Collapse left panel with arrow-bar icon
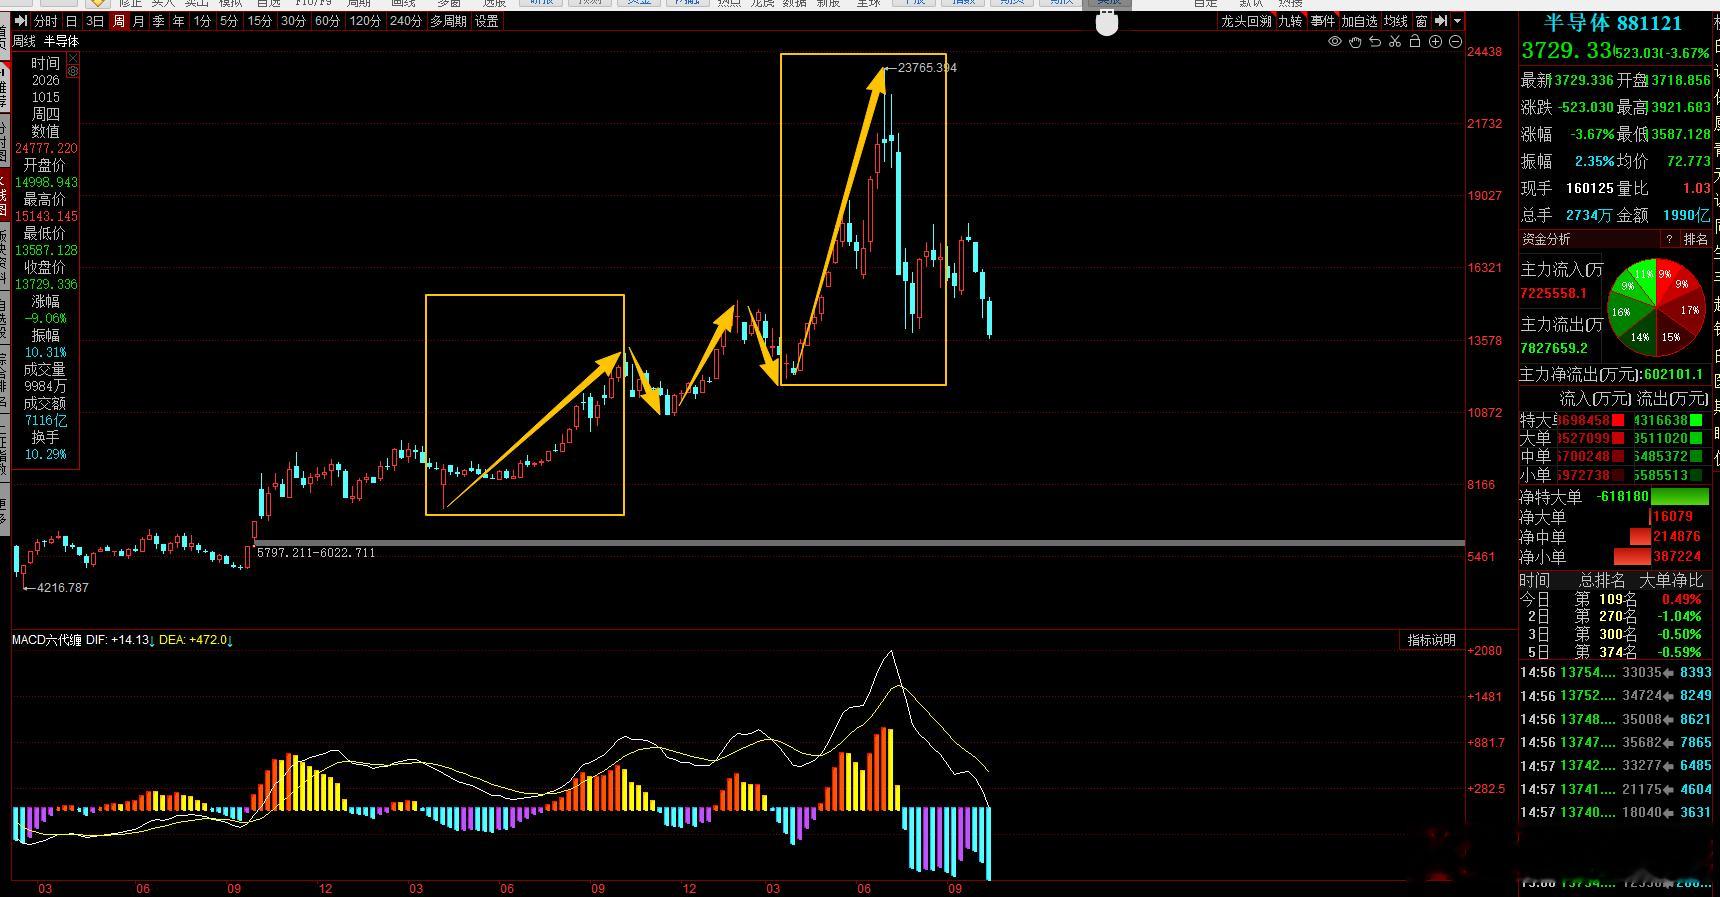Viewport: 1720px width, 897px height. pos(20,21)
